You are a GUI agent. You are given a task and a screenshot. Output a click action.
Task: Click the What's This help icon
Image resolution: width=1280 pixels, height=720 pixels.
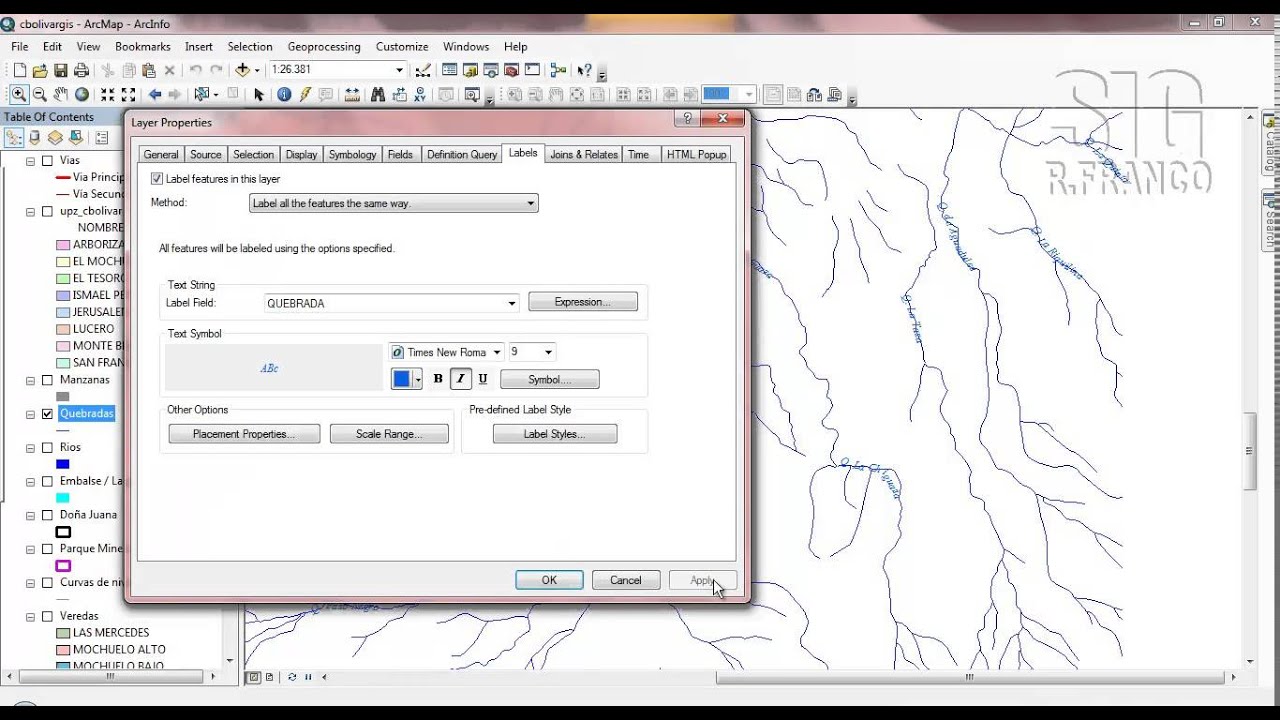[x=585, y=70]
